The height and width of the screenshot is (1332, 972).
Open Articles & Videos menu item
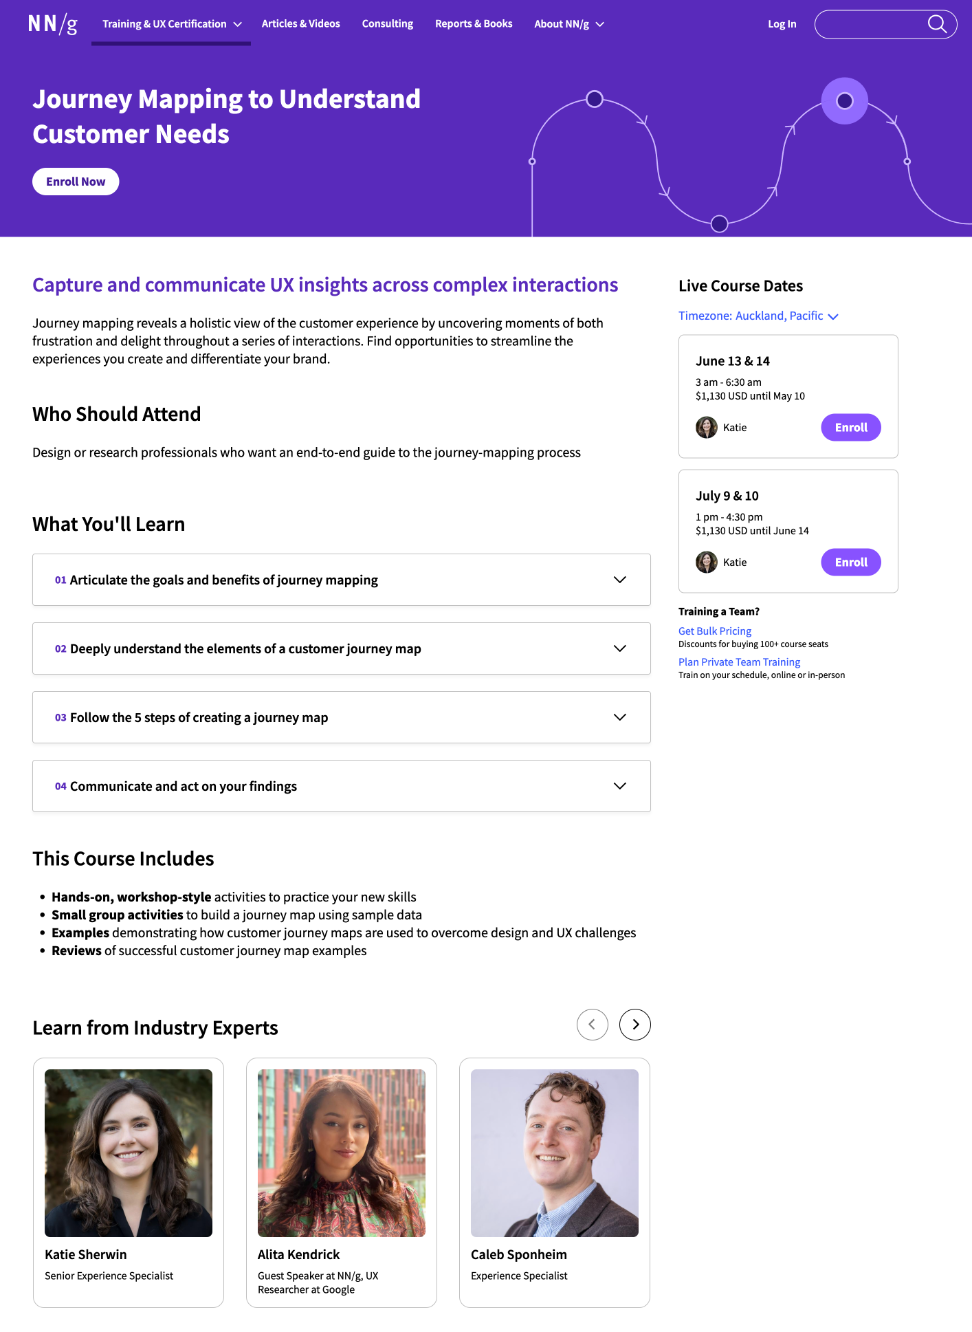click(x=301, y=24)
